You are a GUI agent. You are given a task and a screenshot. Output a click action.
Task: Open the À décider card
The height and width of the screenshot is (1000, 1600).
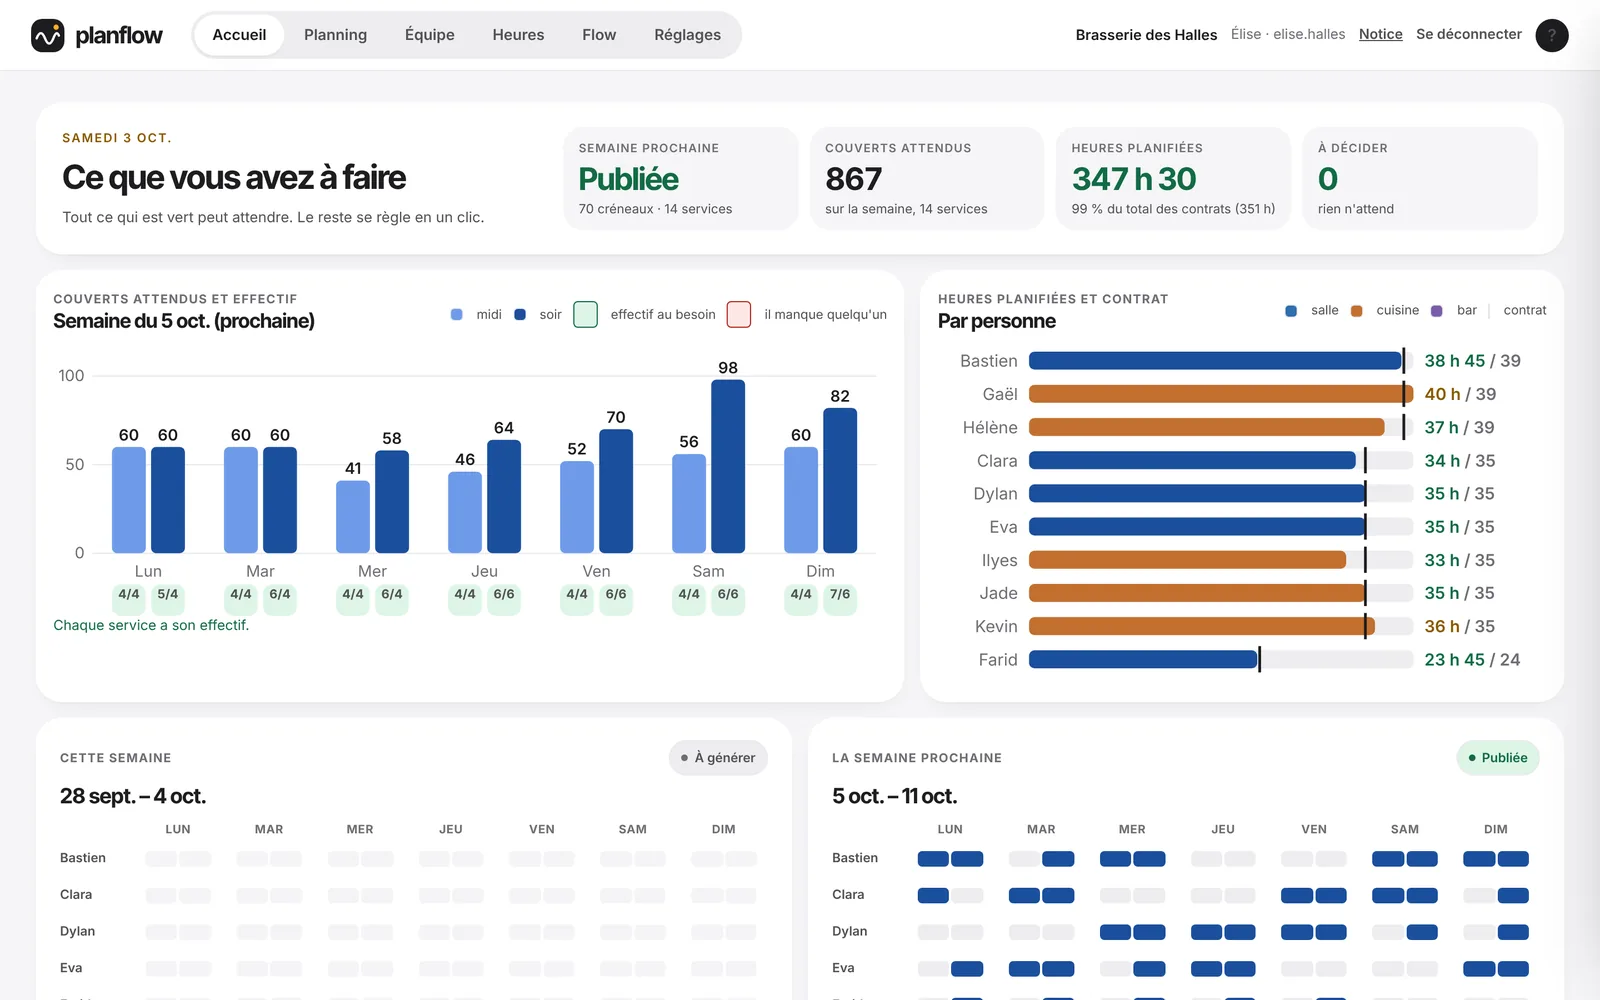tap(1420, 179)
